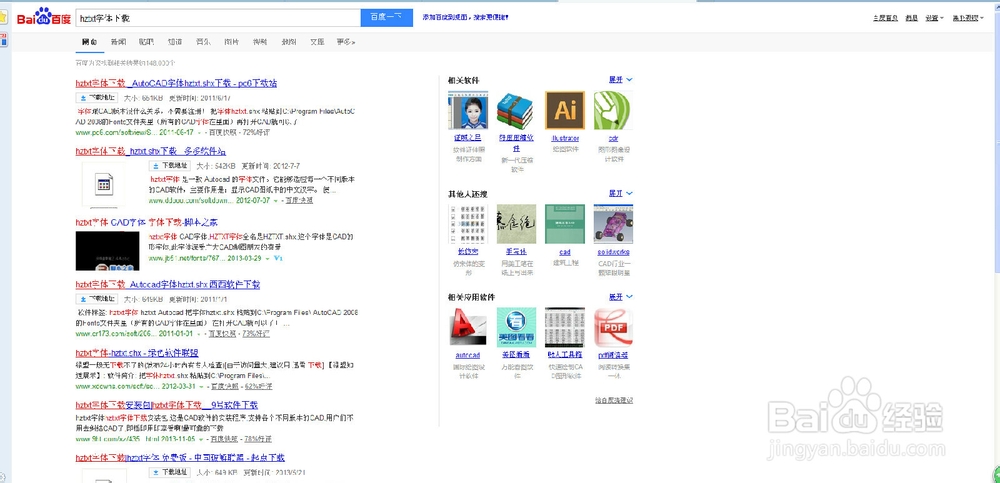
Task: Open the 9号软件下载 result link
Action: (166, 405)
